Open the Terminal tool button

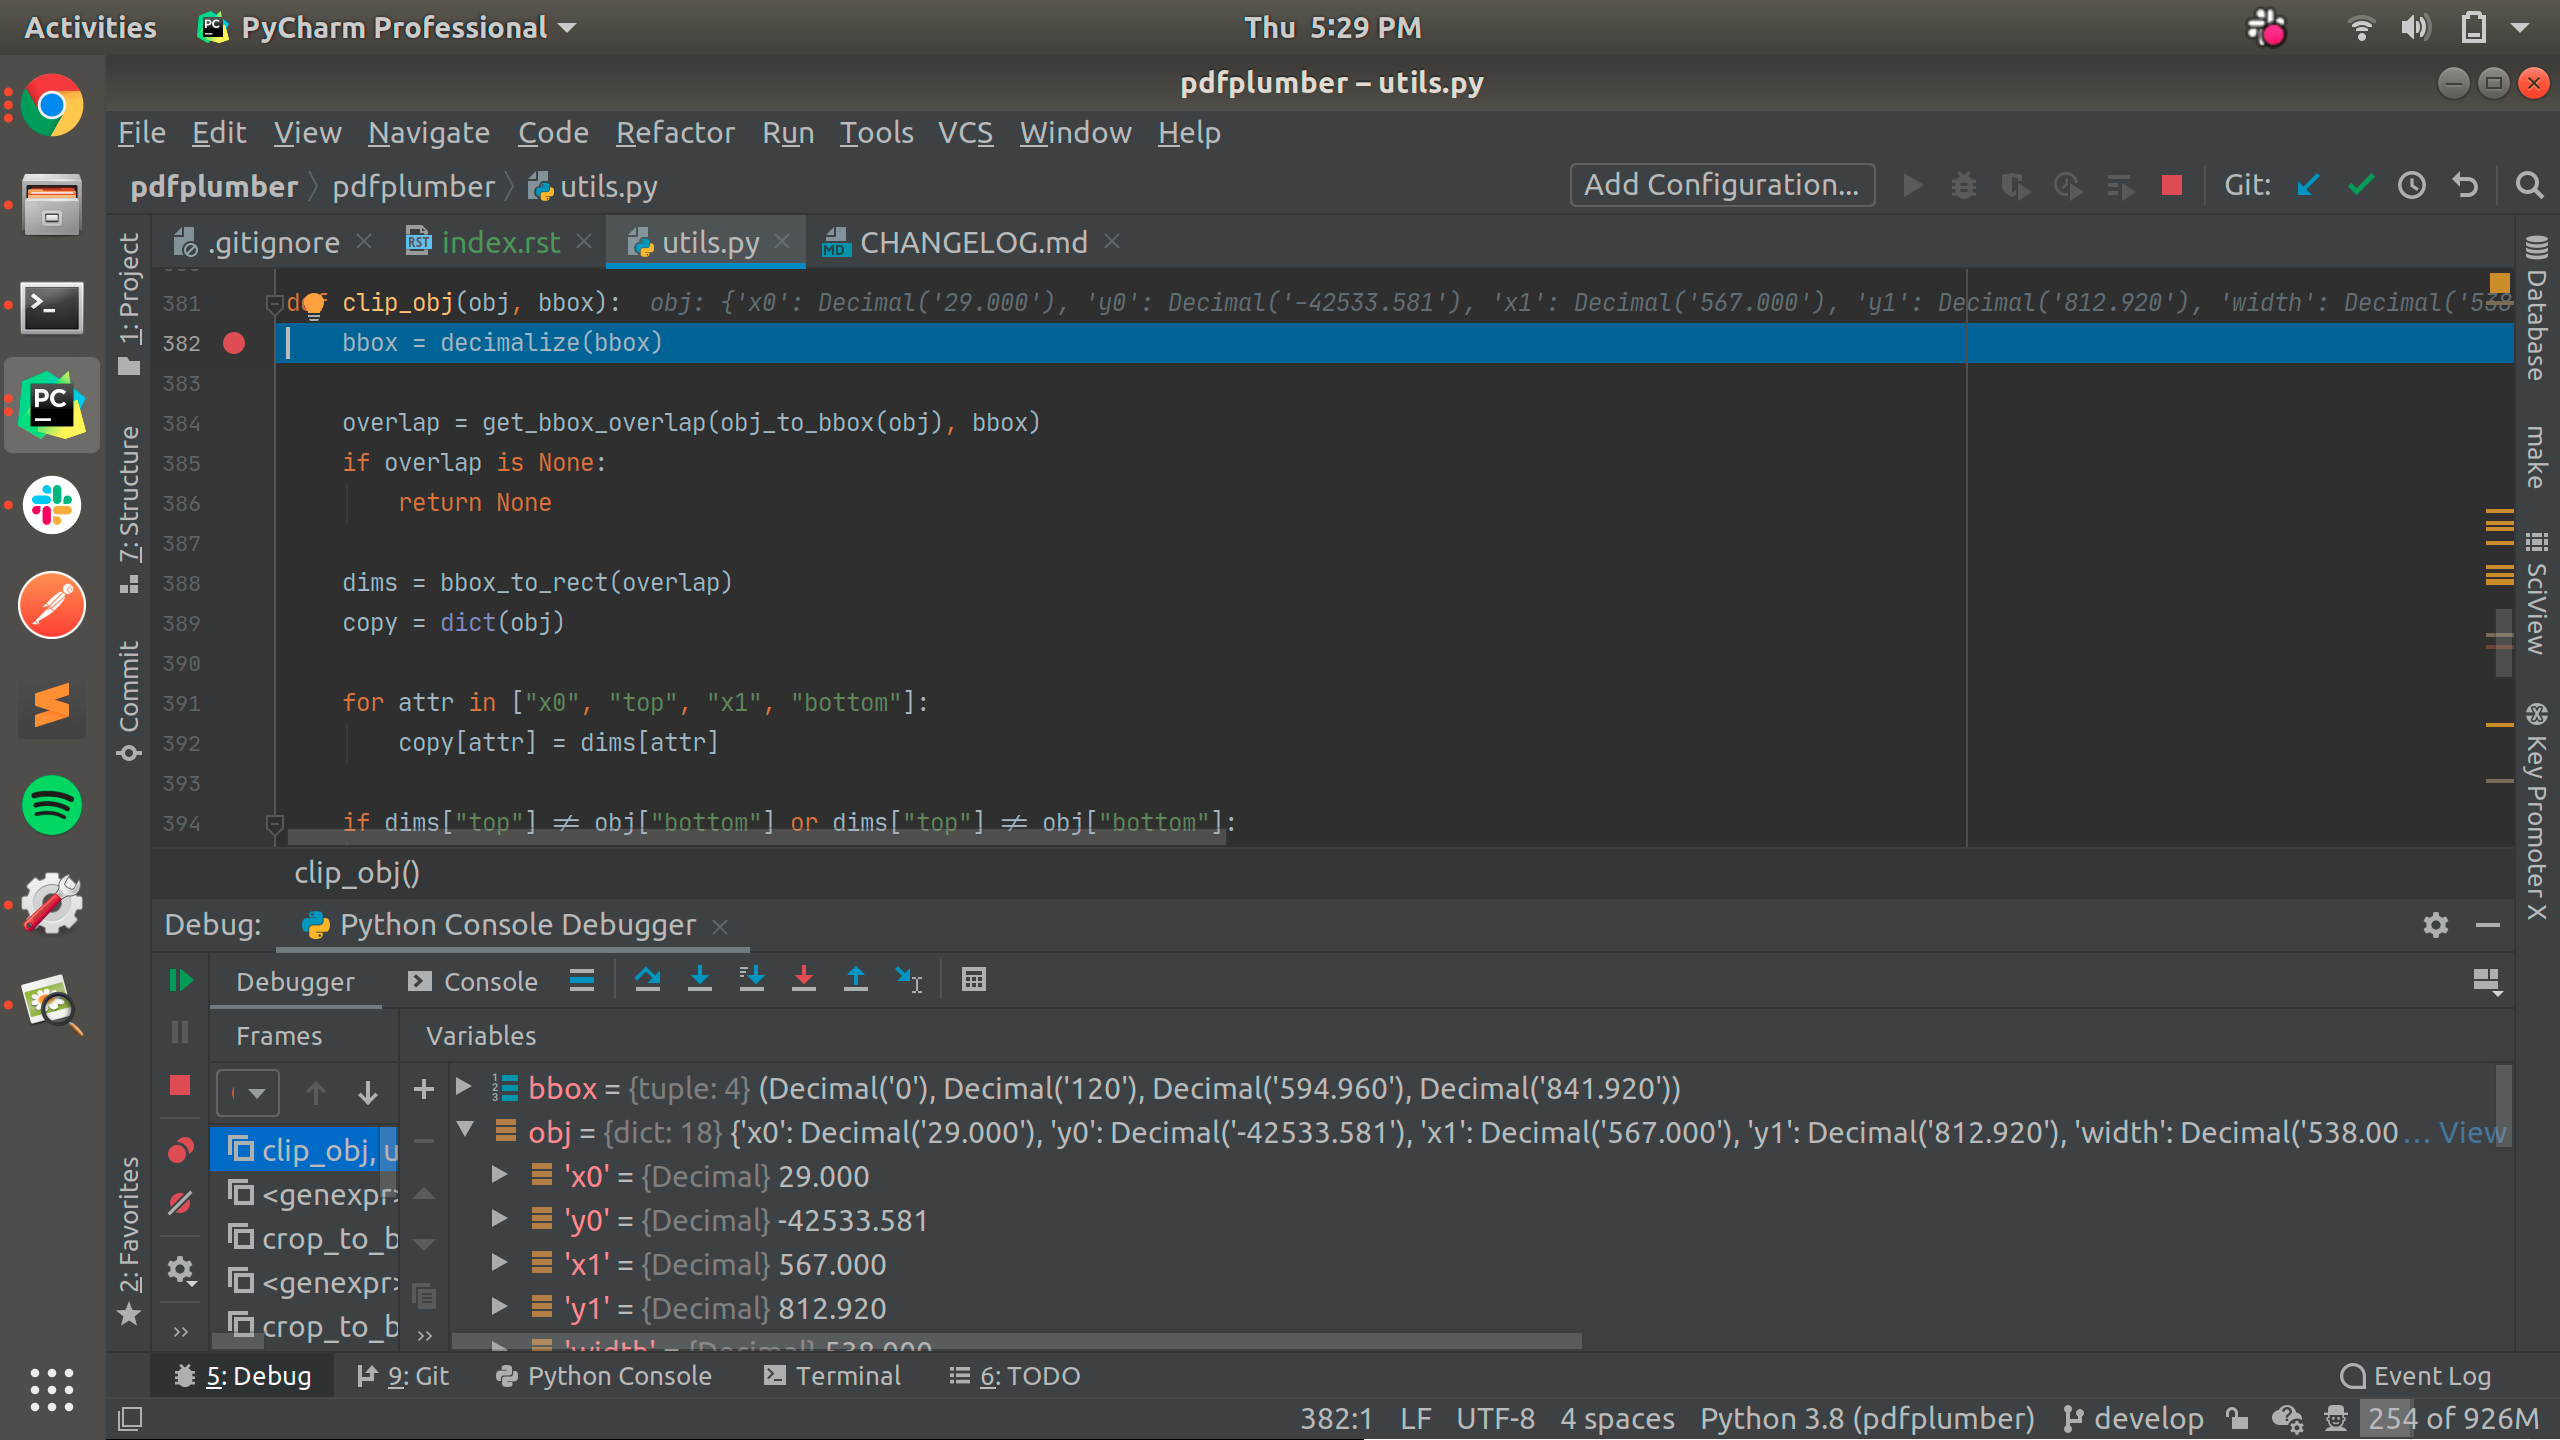[832, 1377]
